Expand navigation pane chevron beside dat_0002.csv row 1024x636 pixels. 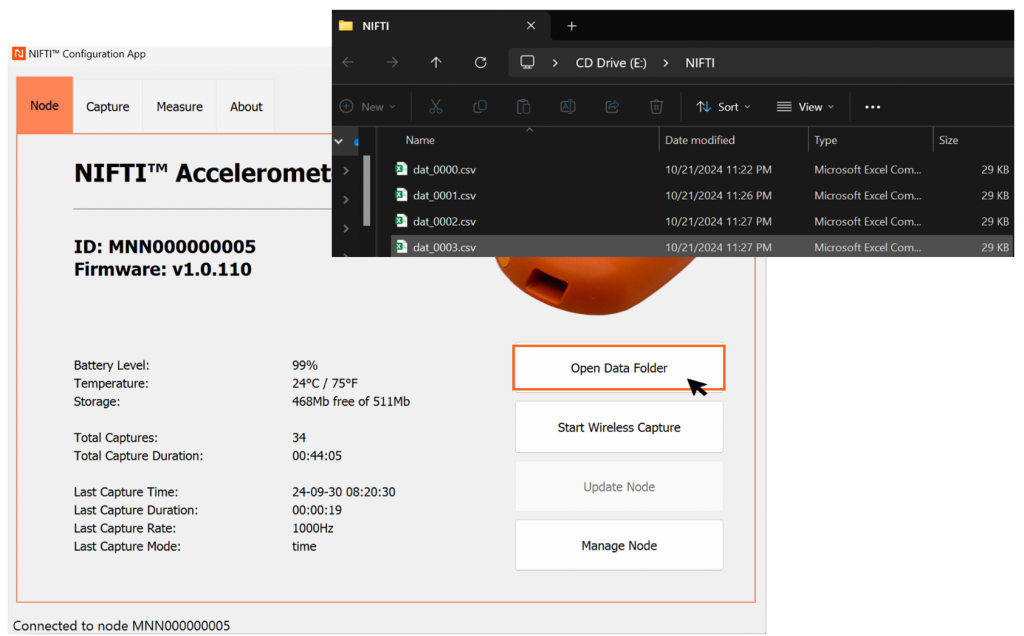346,229
